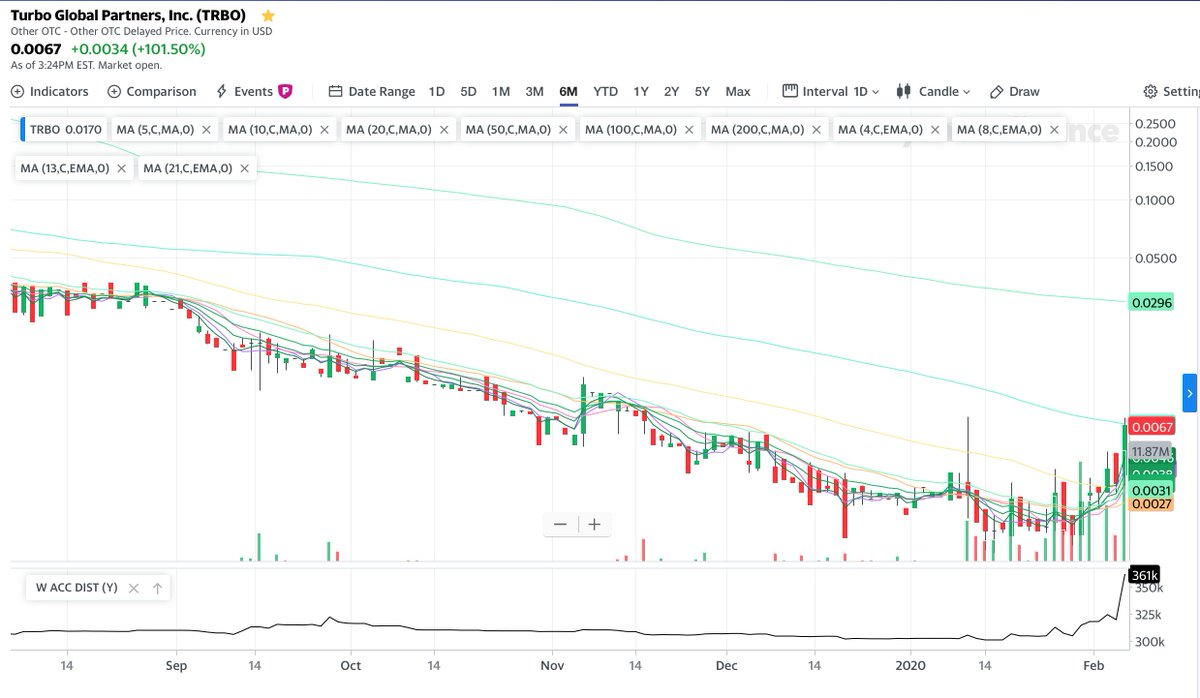Click the MA (50,C,MA,0) label
The width and height of the screenshot is (1200, 698).
coord(507,130)
